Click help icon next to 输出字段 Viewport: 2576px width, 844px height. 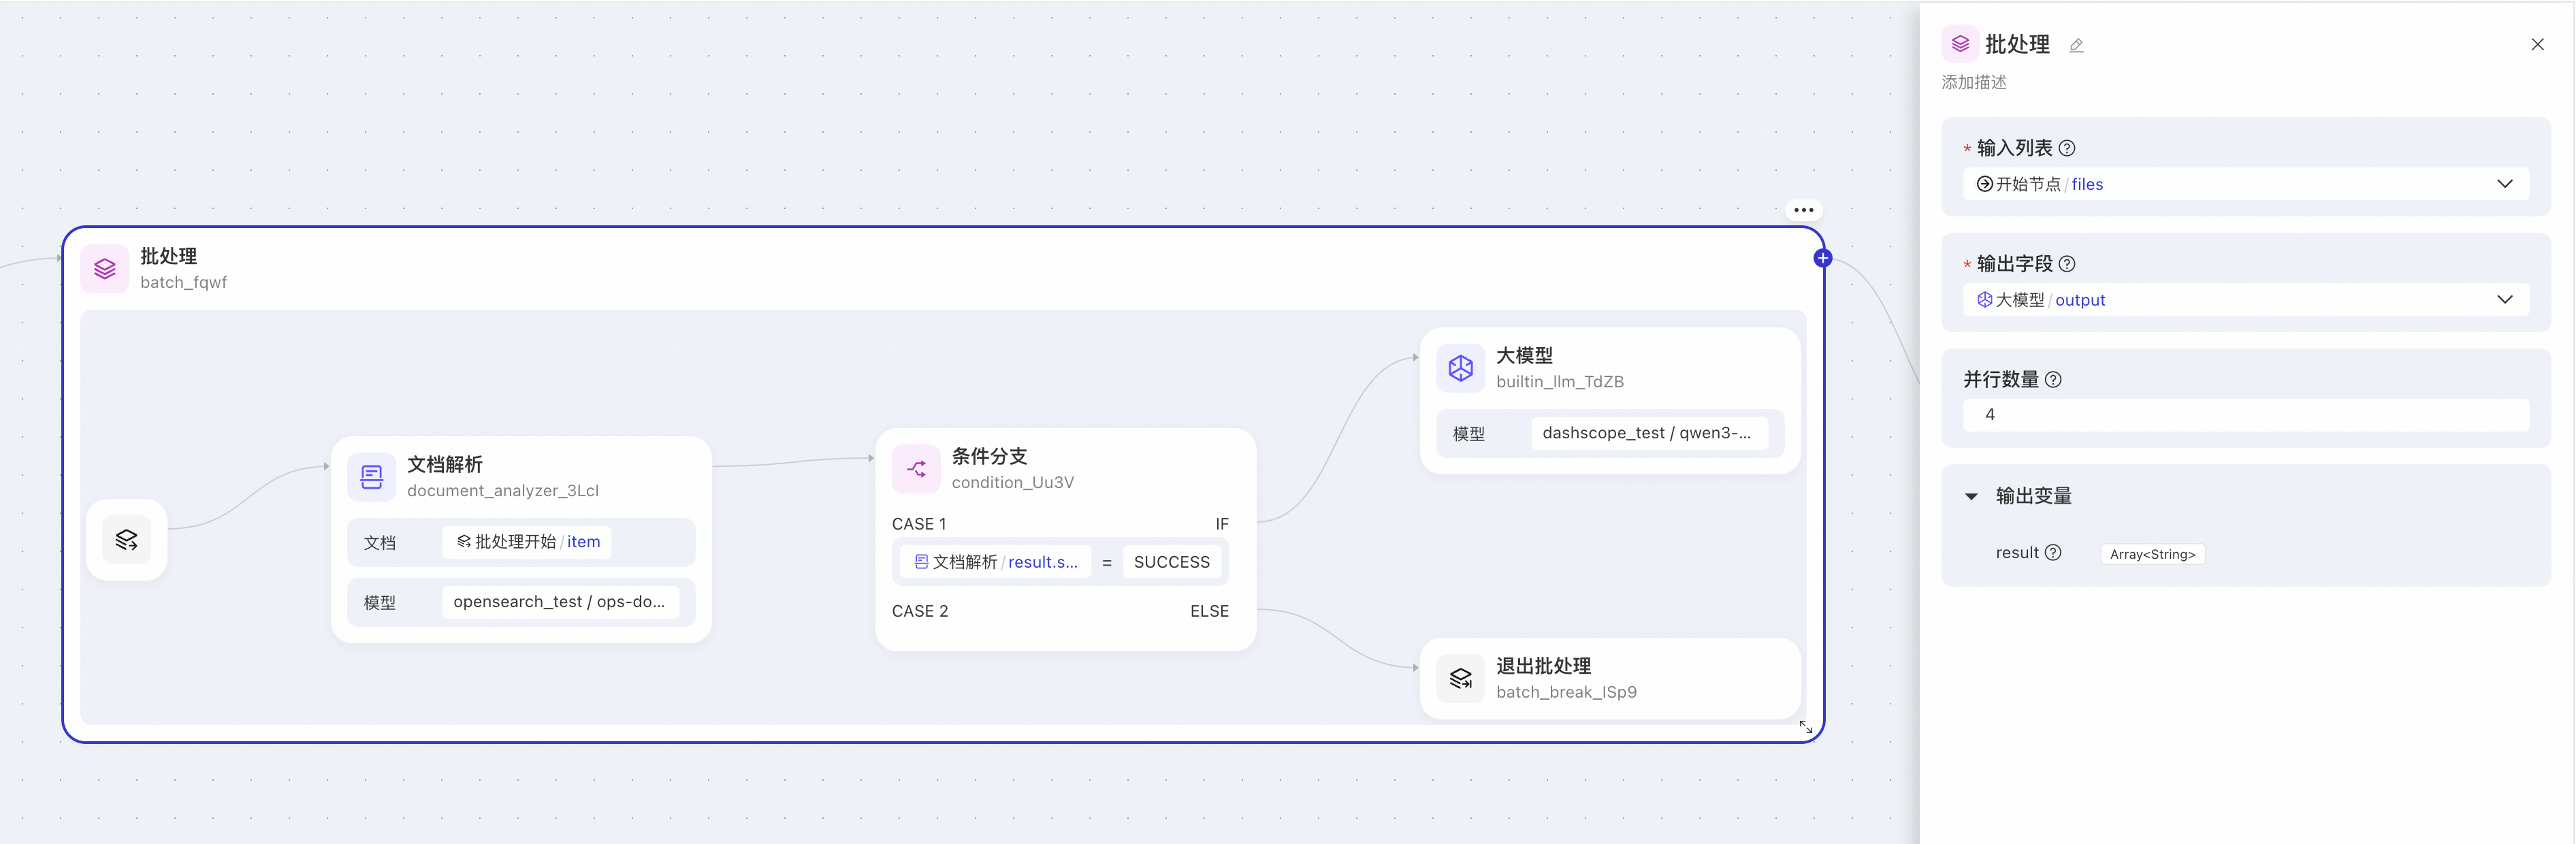point(2067,264)
